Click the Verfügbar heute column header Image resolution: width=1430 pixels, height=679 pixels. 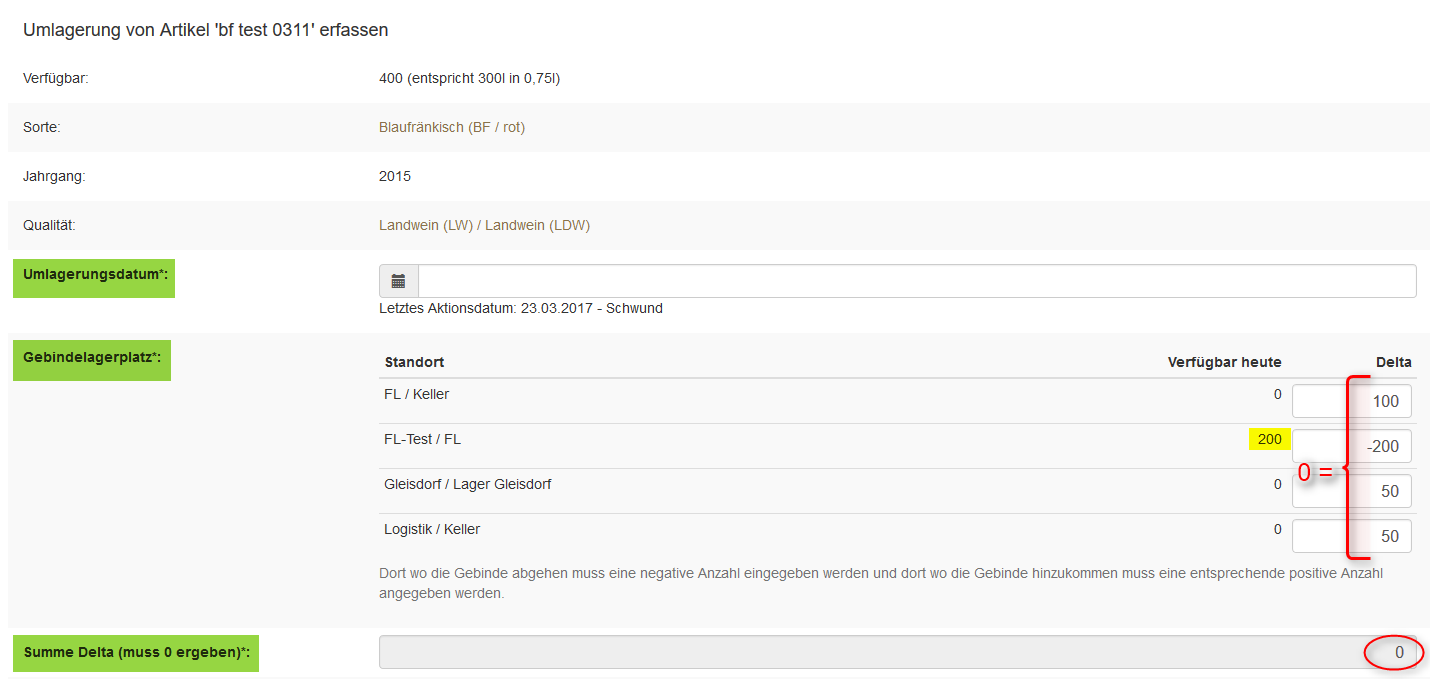(x=1224, y=362)
